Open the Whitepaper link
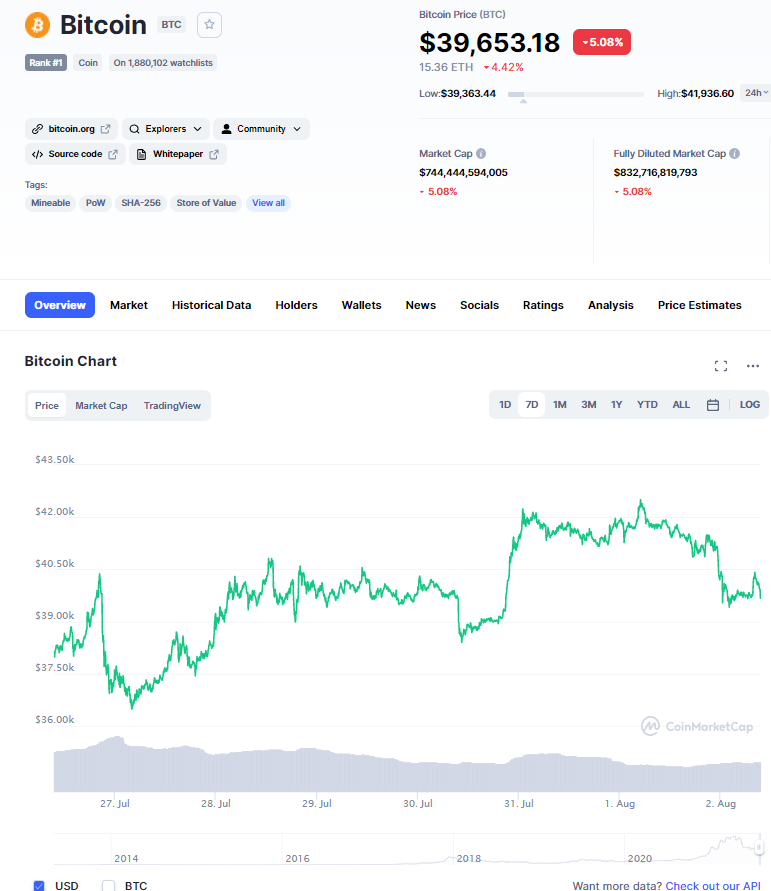The height and width of the screenshot is (891, 771). pyautogui.click(x=178, y=154)
